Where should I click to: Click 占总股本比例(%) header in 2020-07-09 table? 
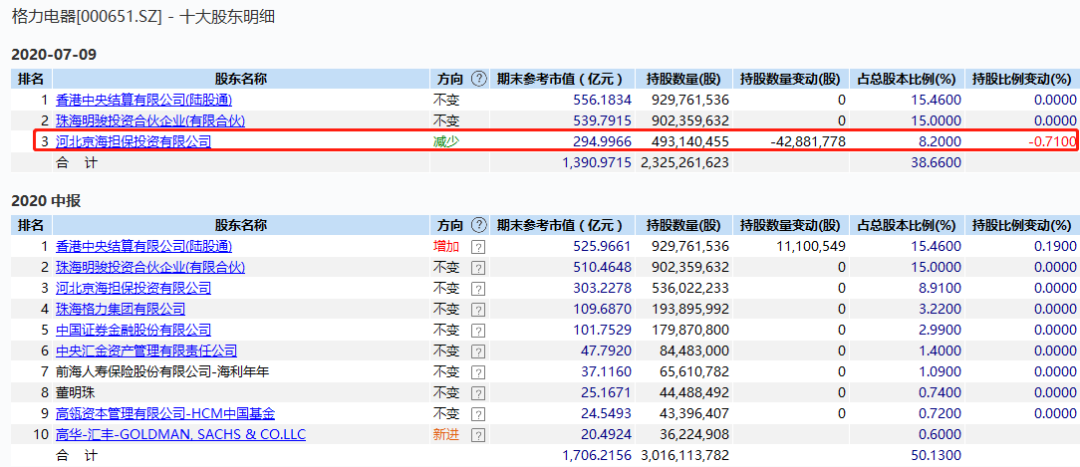click(907, 79)
